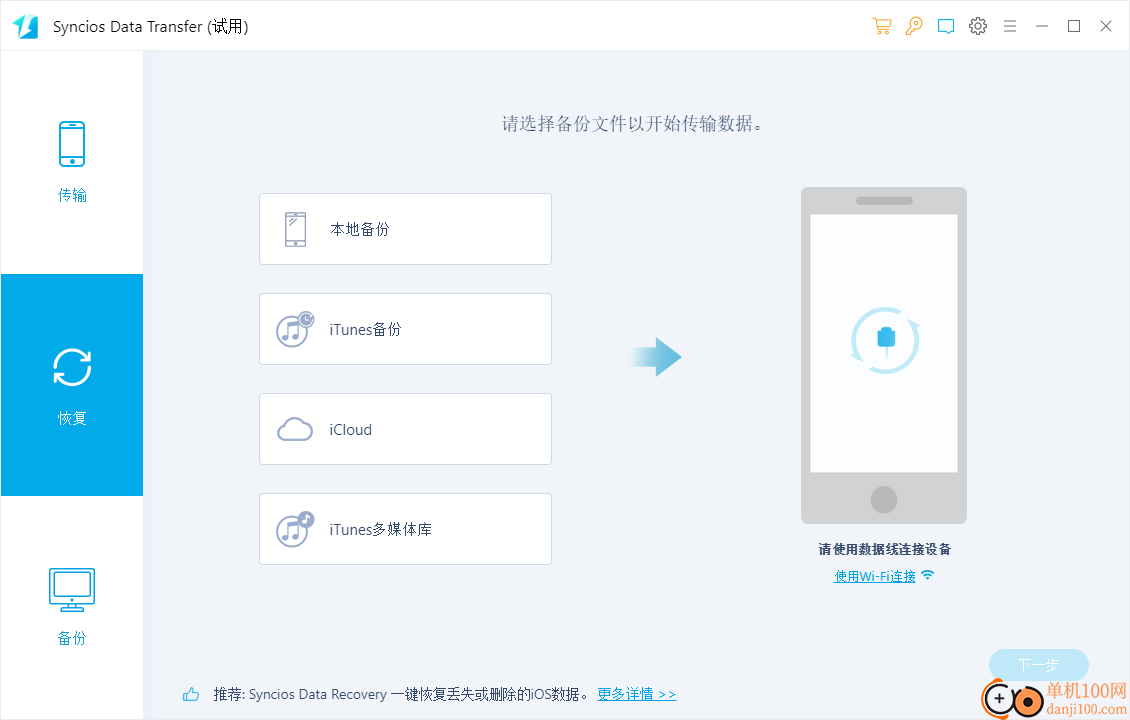Click the Syncios app logo
The height and width of the screenshot is (720, 1130).
click(x=26, y=27)
